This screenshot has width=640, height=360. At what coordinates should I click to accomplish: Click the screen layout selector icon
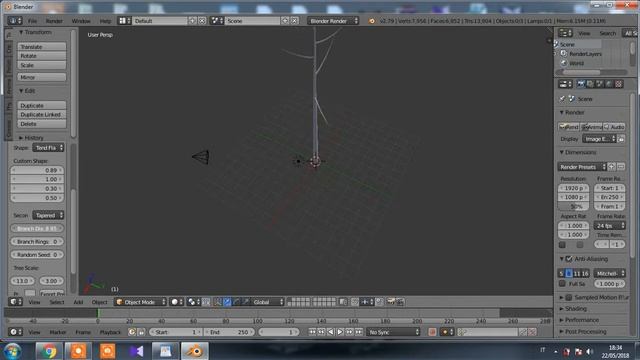click(x=124, y=21)
